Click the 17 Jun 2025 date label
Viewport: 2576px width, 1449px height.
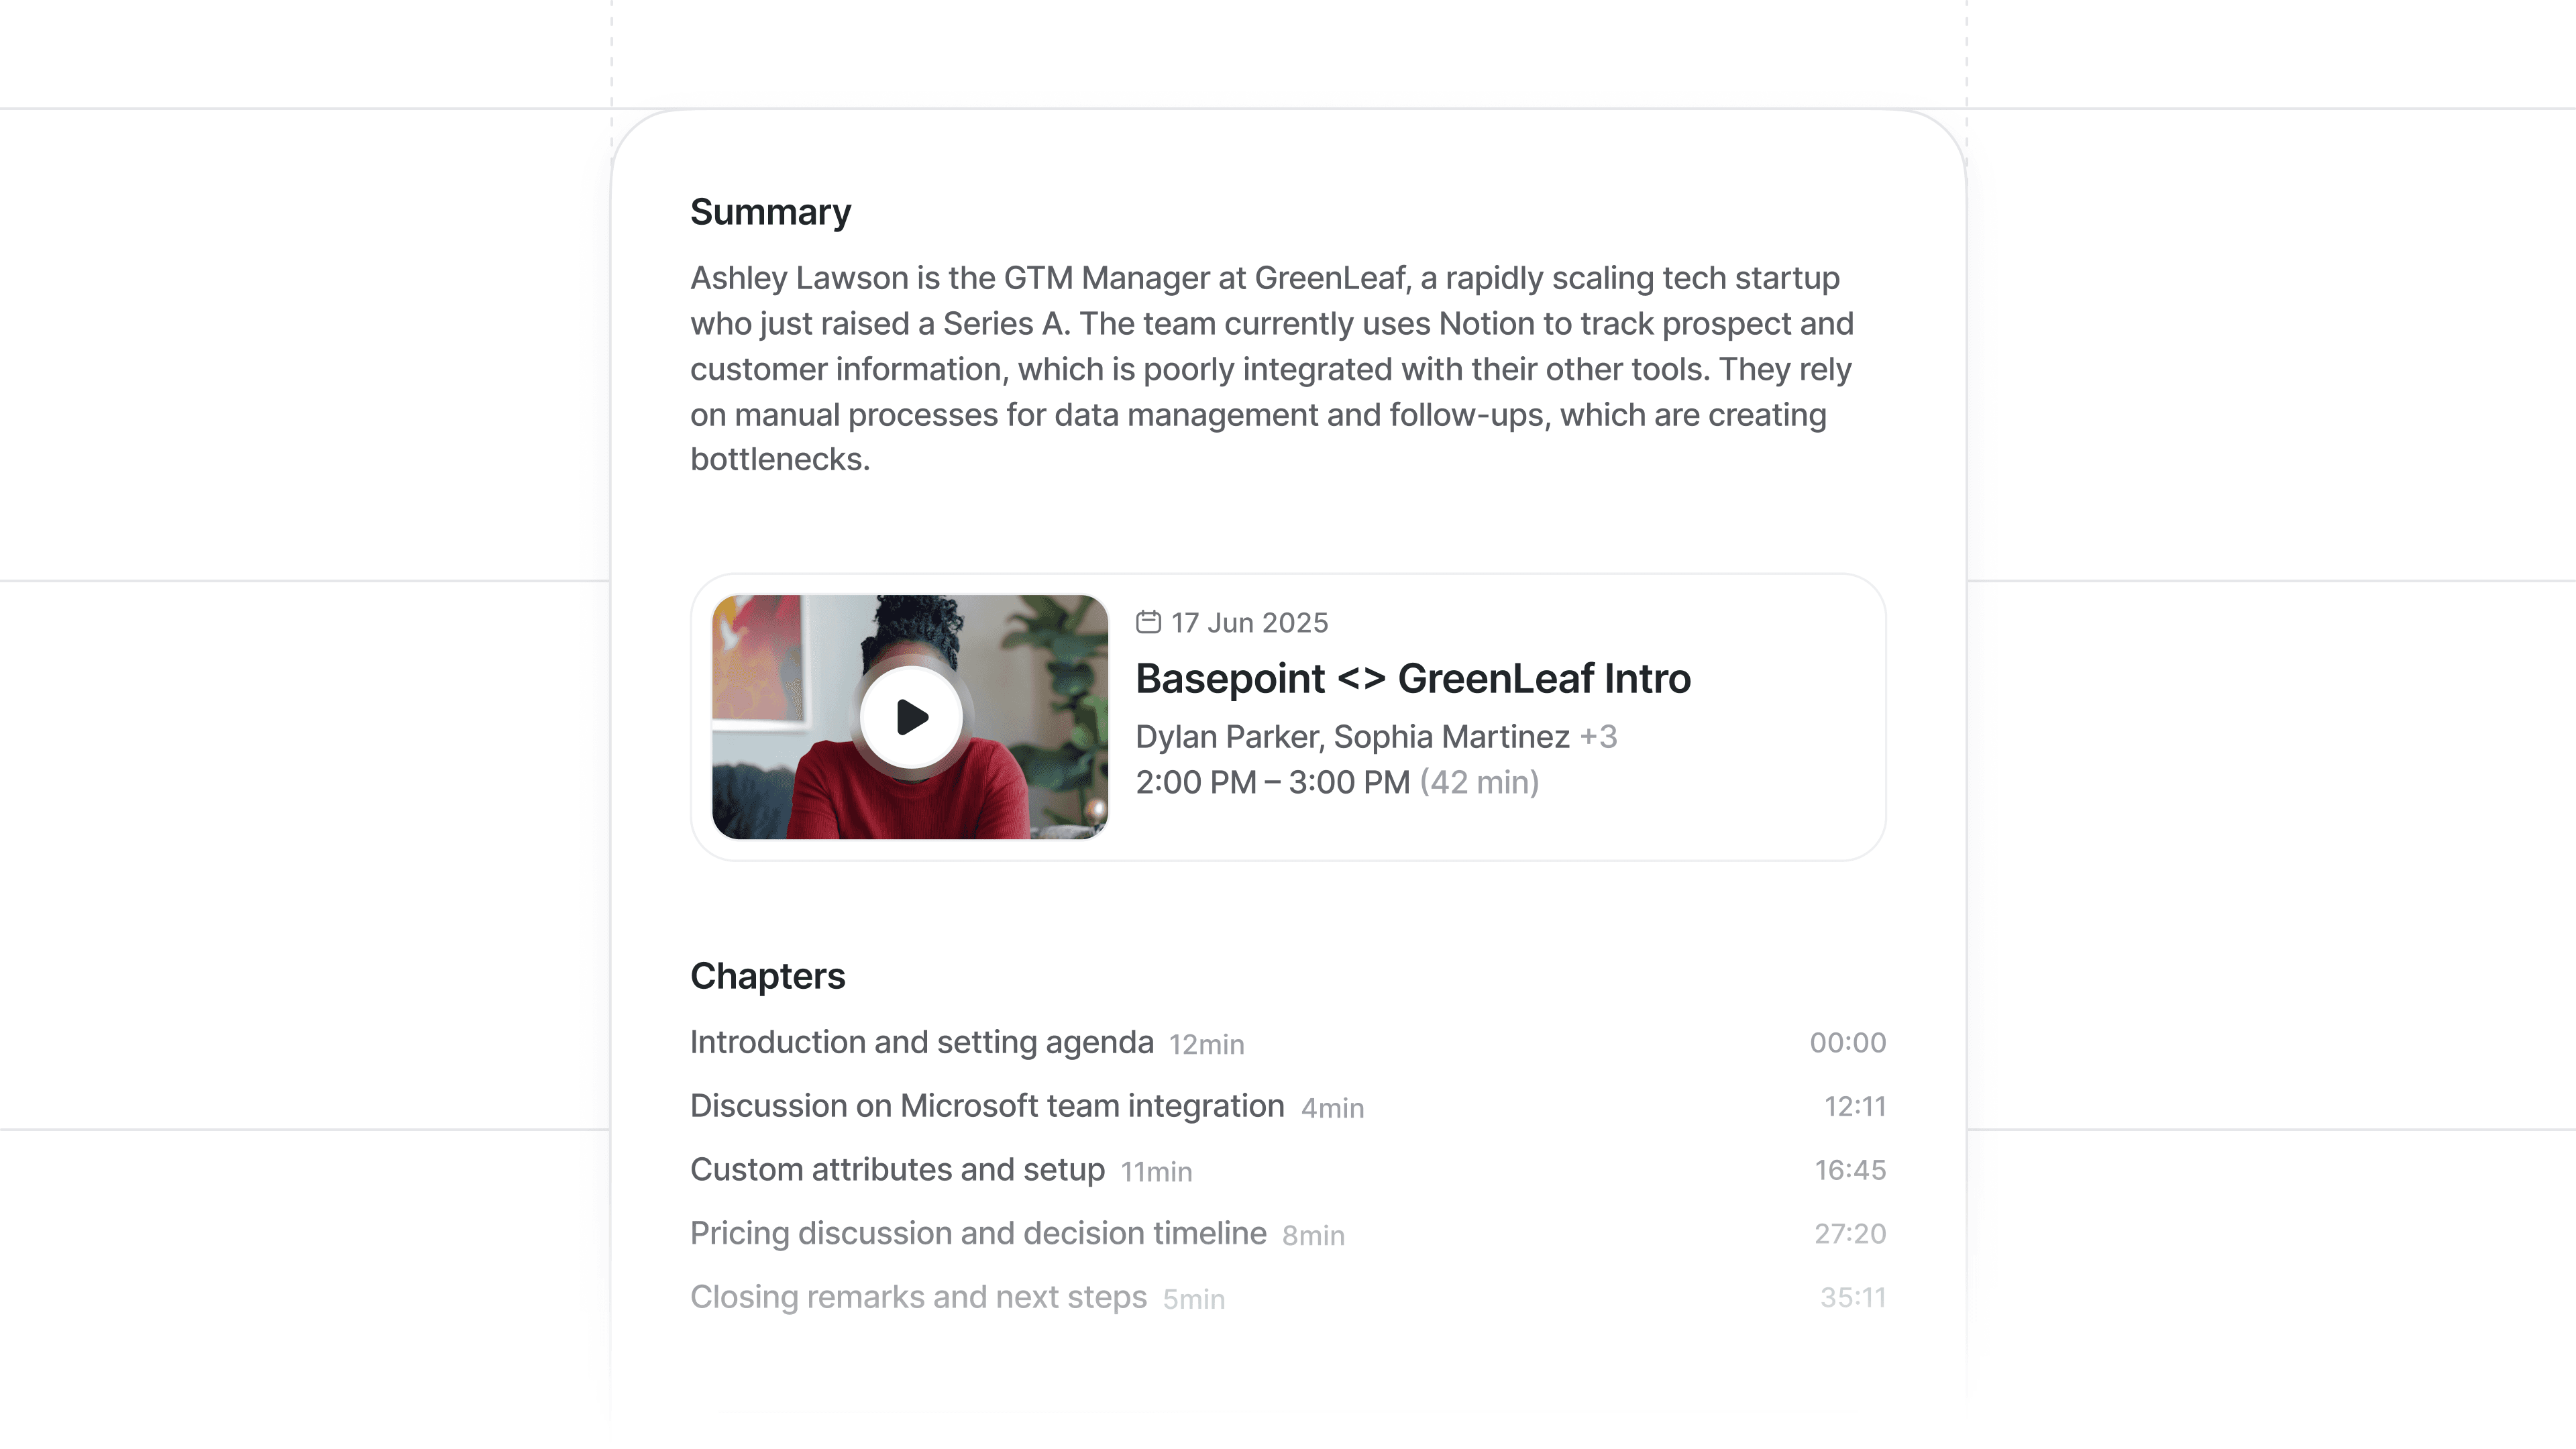tap(1249, 622)
